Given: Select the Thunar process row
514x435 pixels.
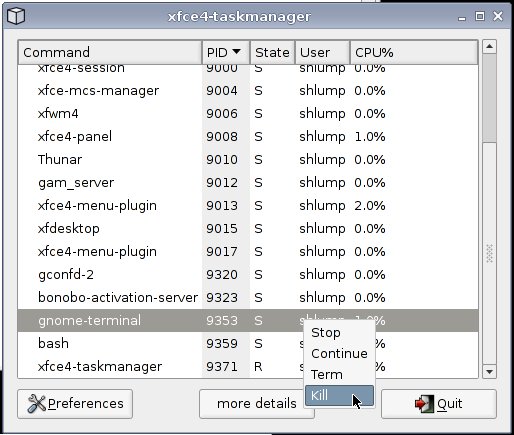Looking at the screenshot, I should pos(248,160).
